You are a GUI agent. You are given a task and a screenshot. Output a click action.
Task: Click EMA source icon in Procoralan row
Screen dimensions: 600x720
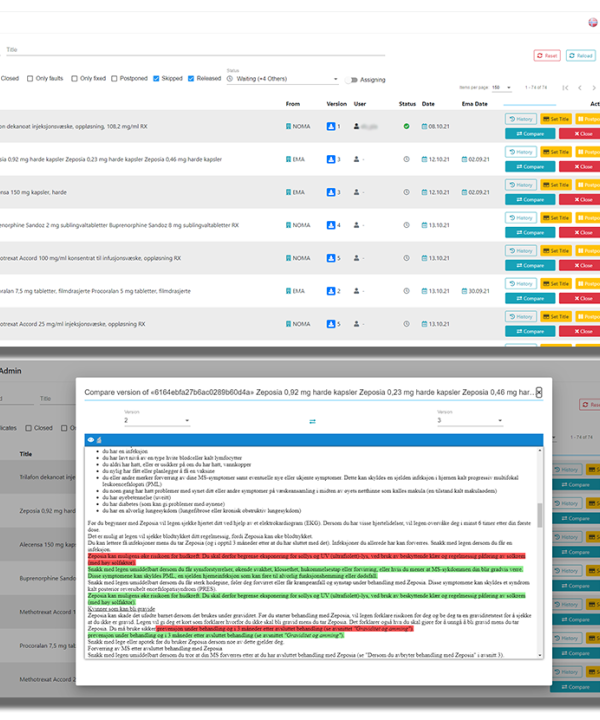(288, 291)
